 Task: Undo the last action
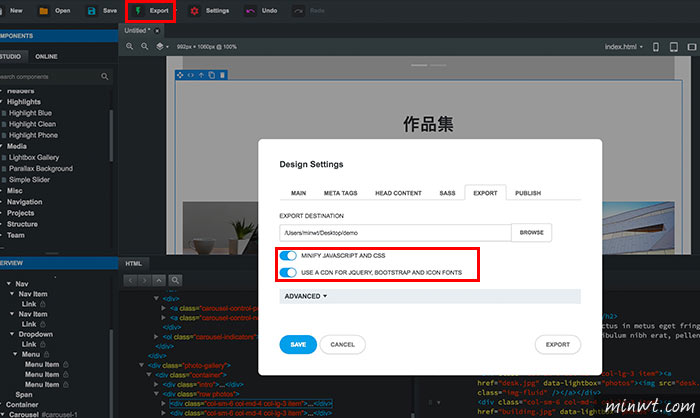coord(250,11)
